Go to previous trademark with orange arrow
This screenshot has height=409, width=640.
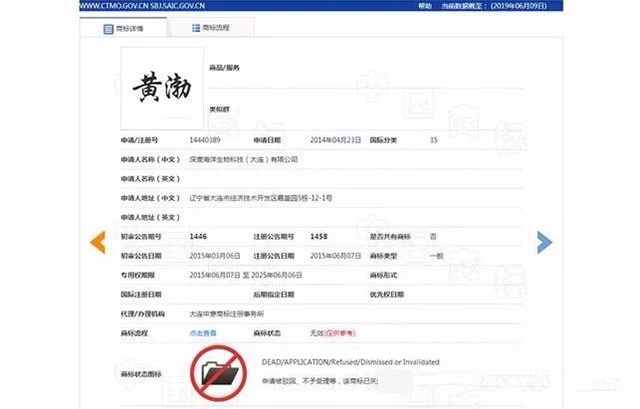coord(98,242)
